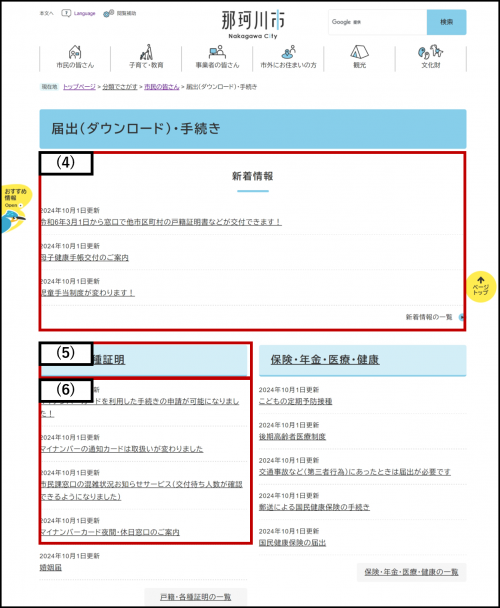Click the 新着情報 section heading text
The image size is (500, 608).
coord(253,176)
